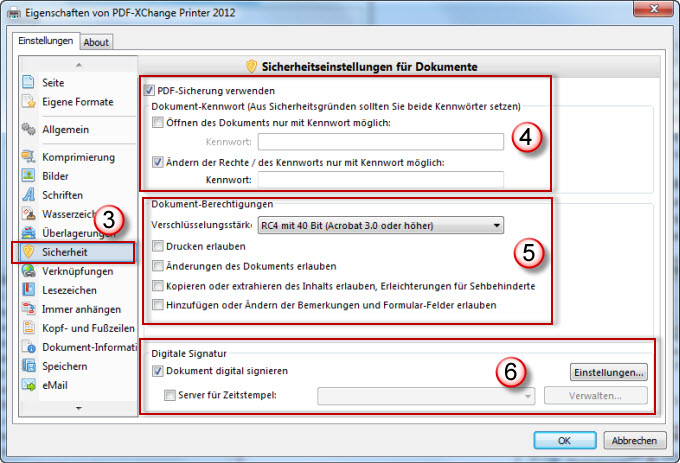
Task: Click the Kopf- und Fußzeilen icon
Action: (x=29, y=328)
